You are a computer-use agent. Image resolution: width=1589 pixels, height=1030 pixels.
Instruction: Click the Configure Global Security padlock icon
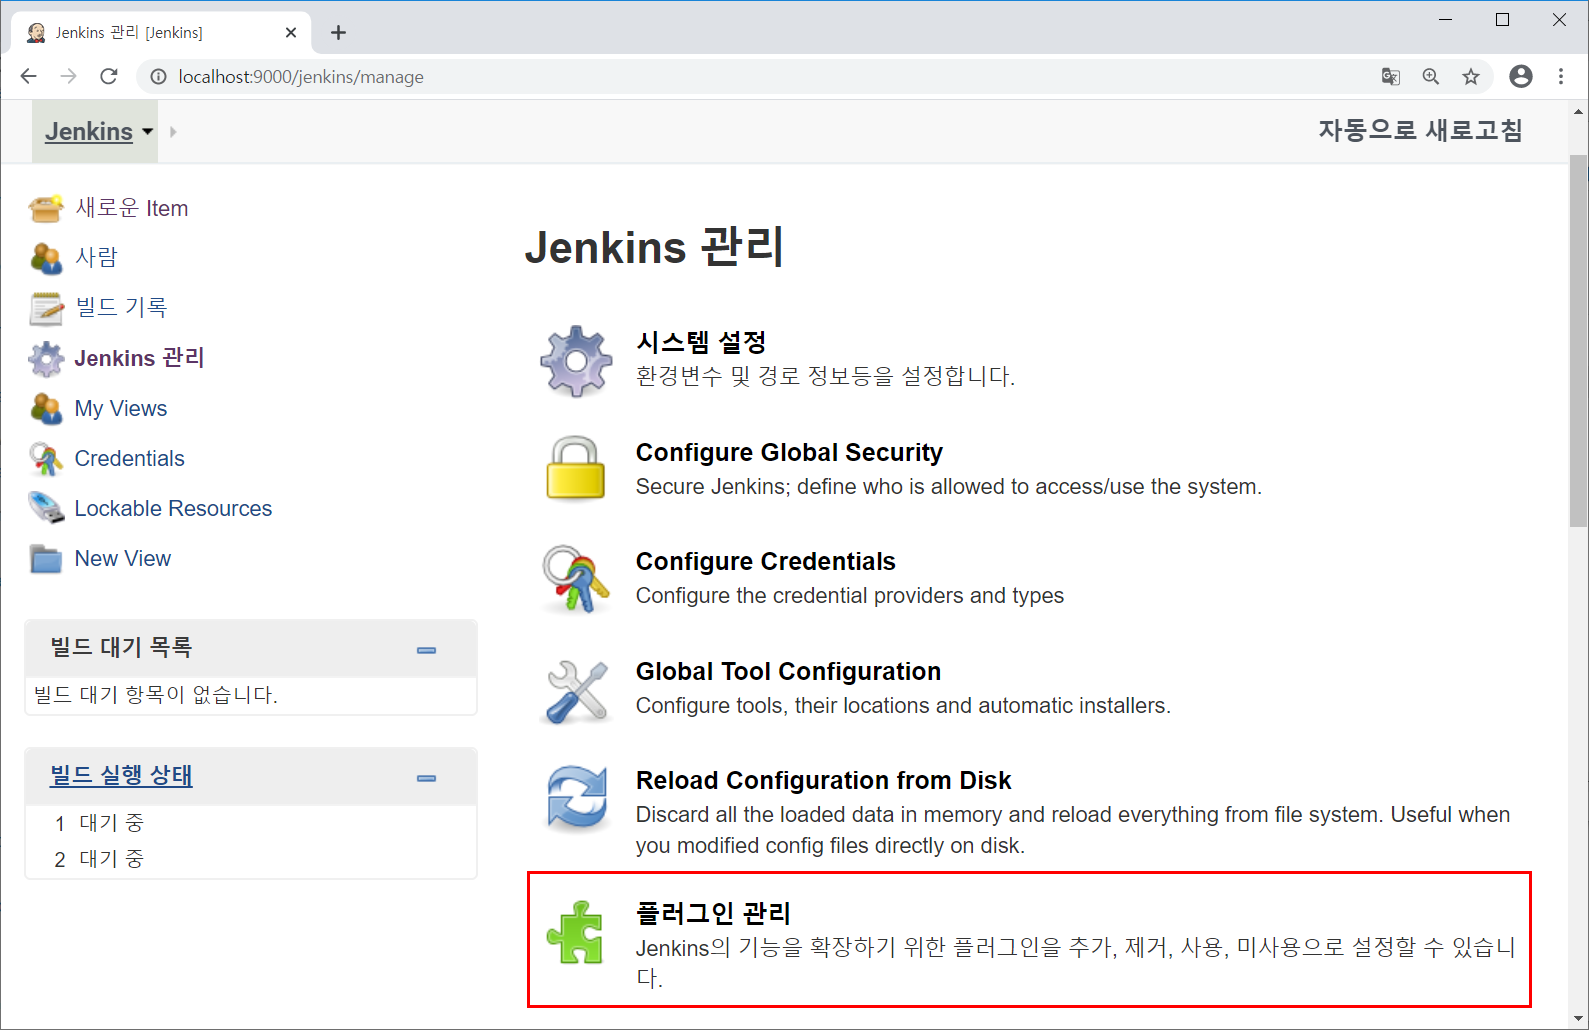point(576,468)
